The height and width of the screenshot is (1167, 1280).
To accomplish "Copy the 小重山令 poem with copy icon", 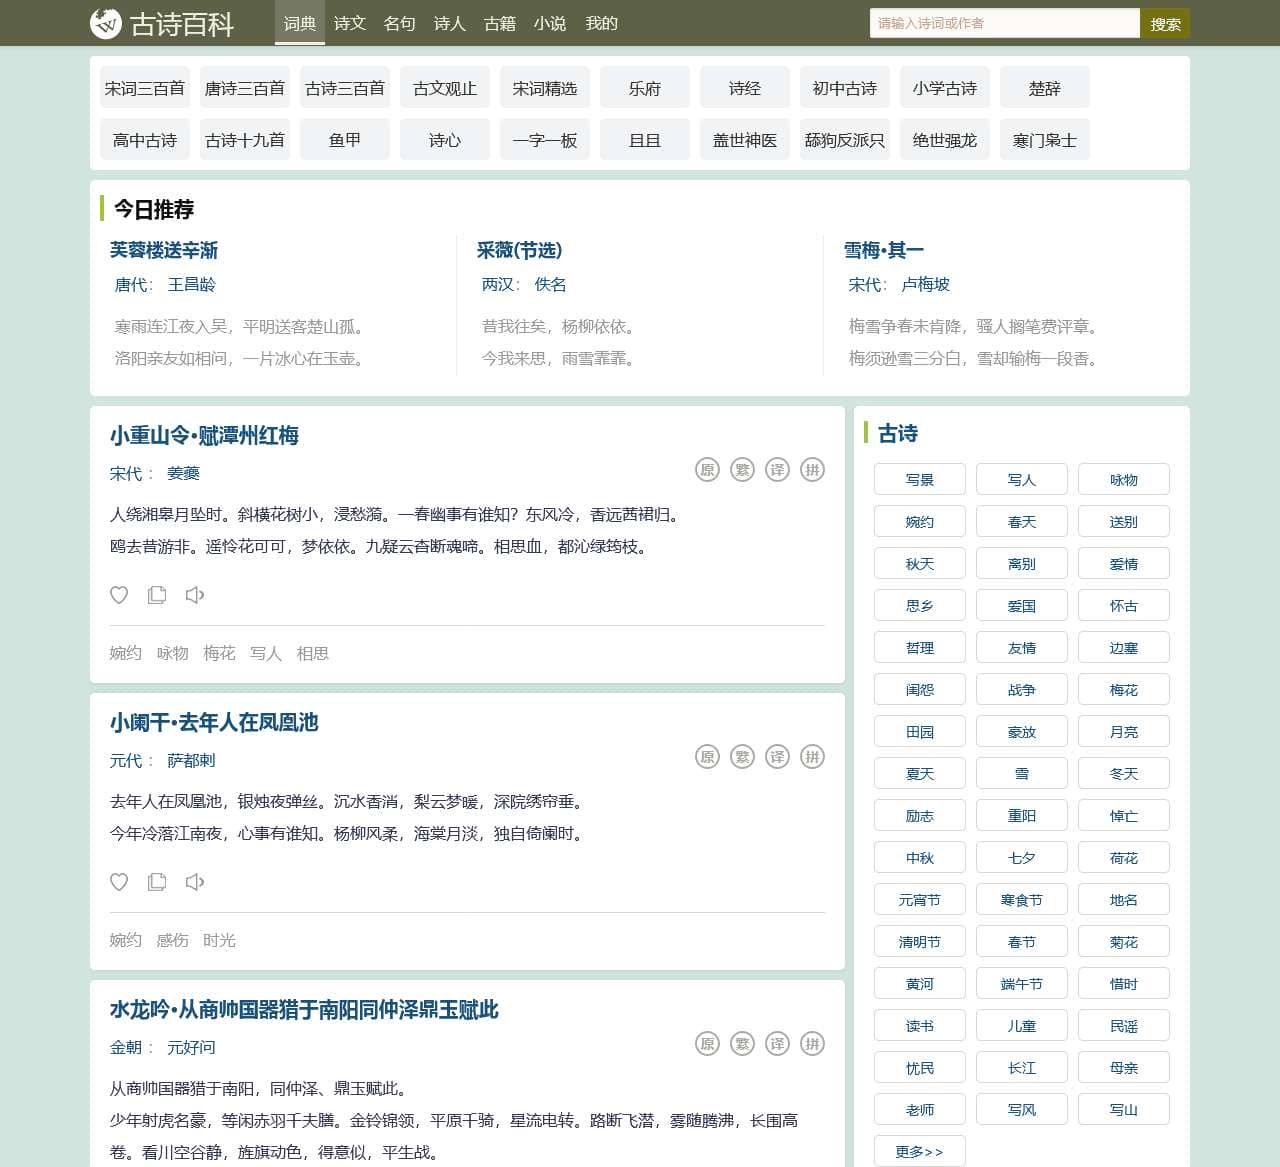I will coord(157,595).
